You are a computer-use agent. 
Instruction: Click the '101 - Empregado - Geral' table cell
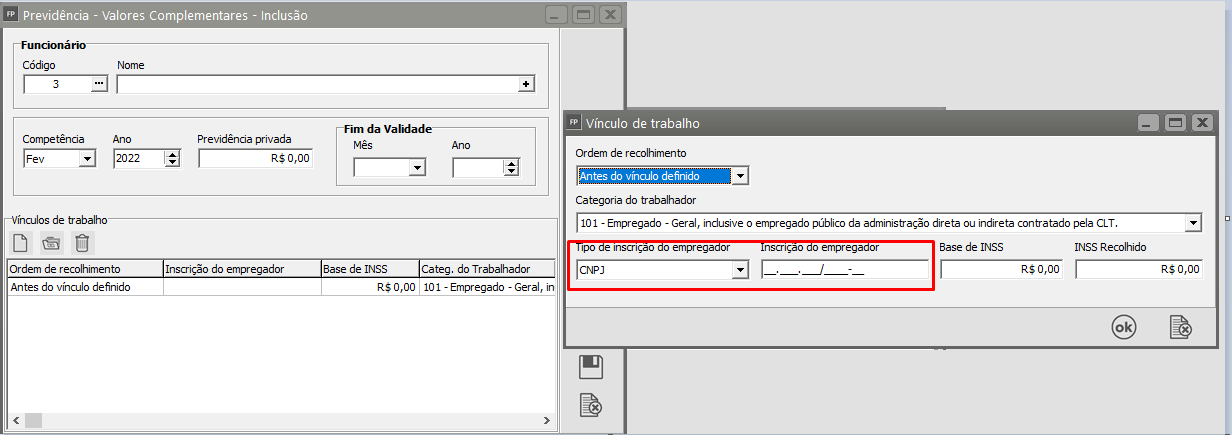pos(487,287)
